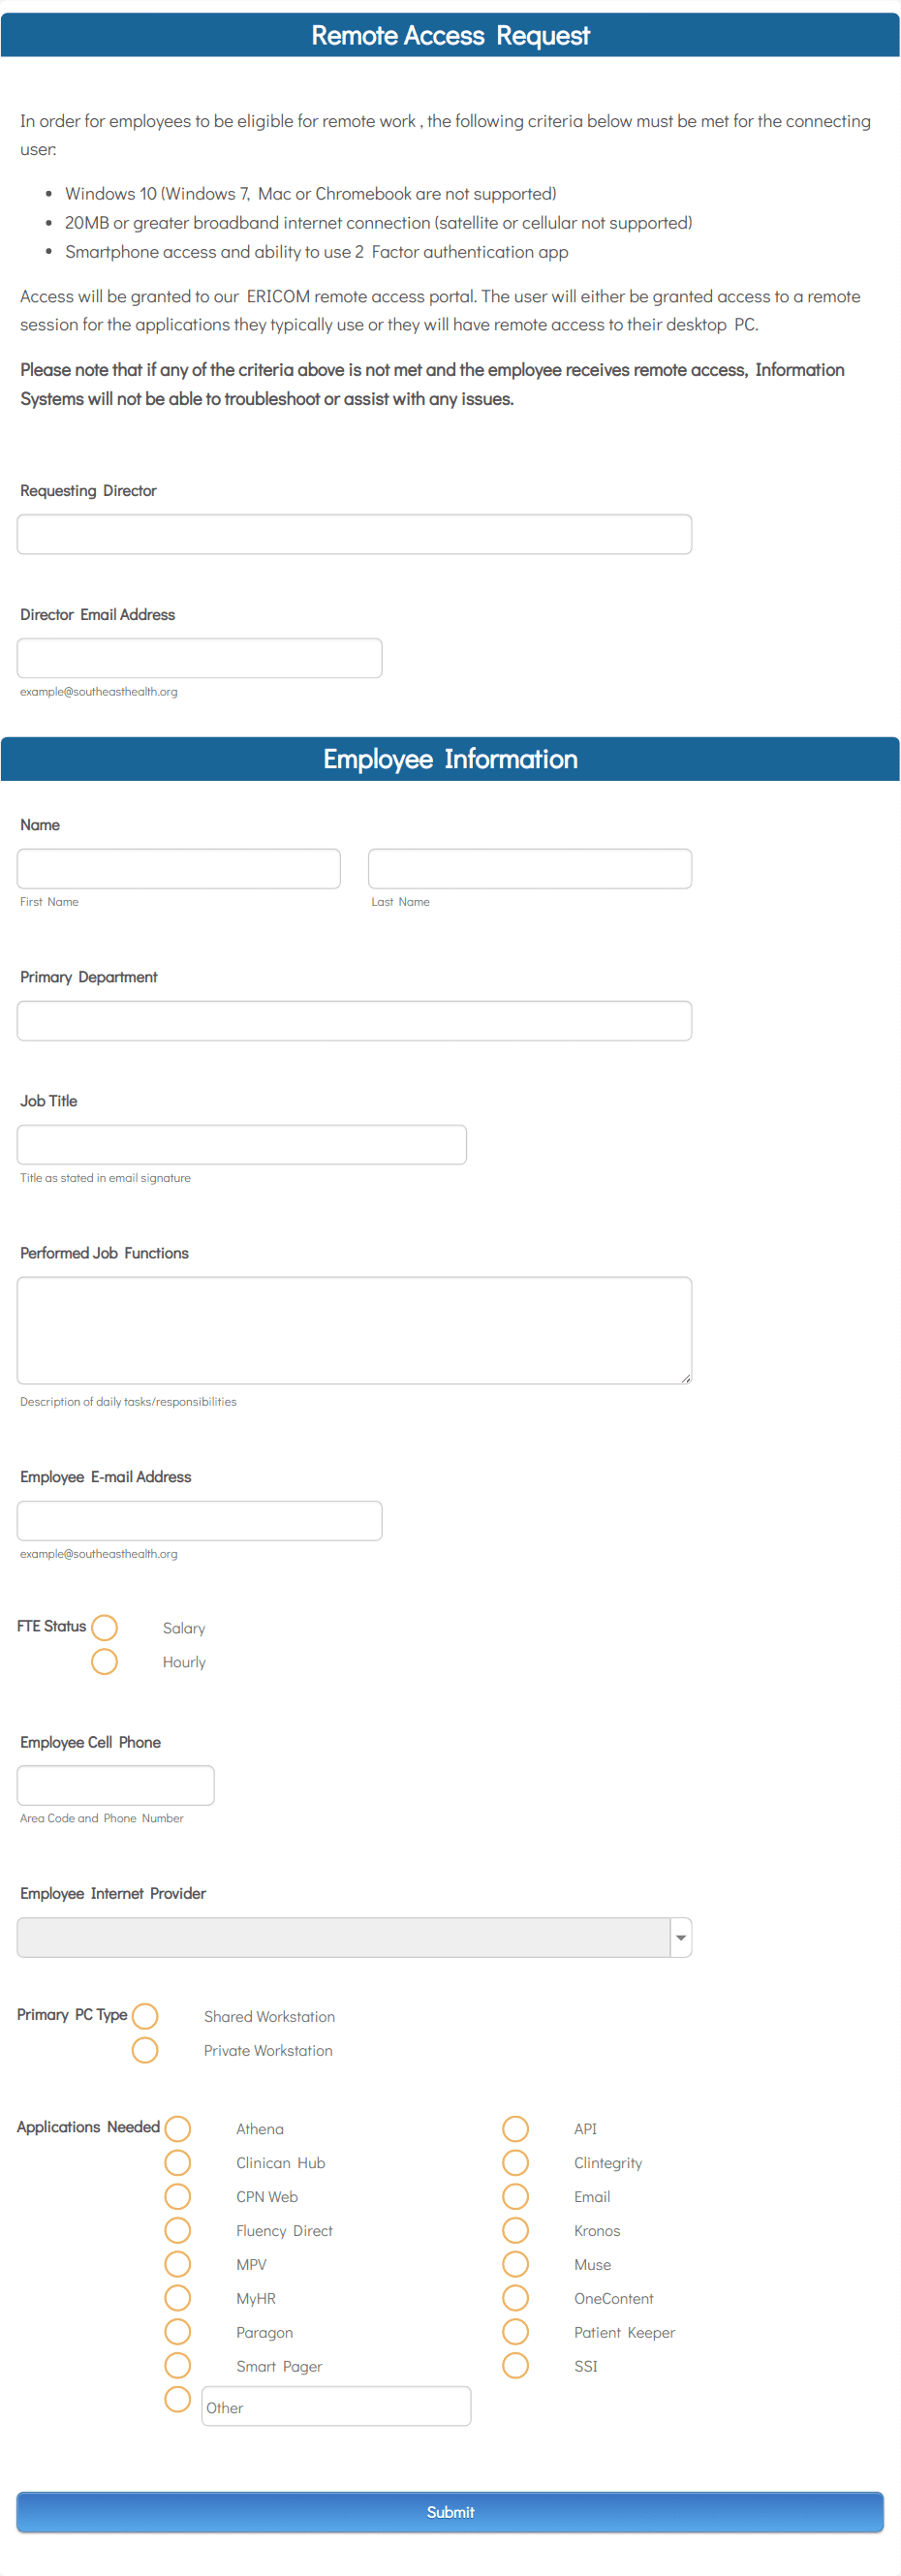Check the Email application
The height and width of the screenshot is (2576, 901).
point(516,2197)
